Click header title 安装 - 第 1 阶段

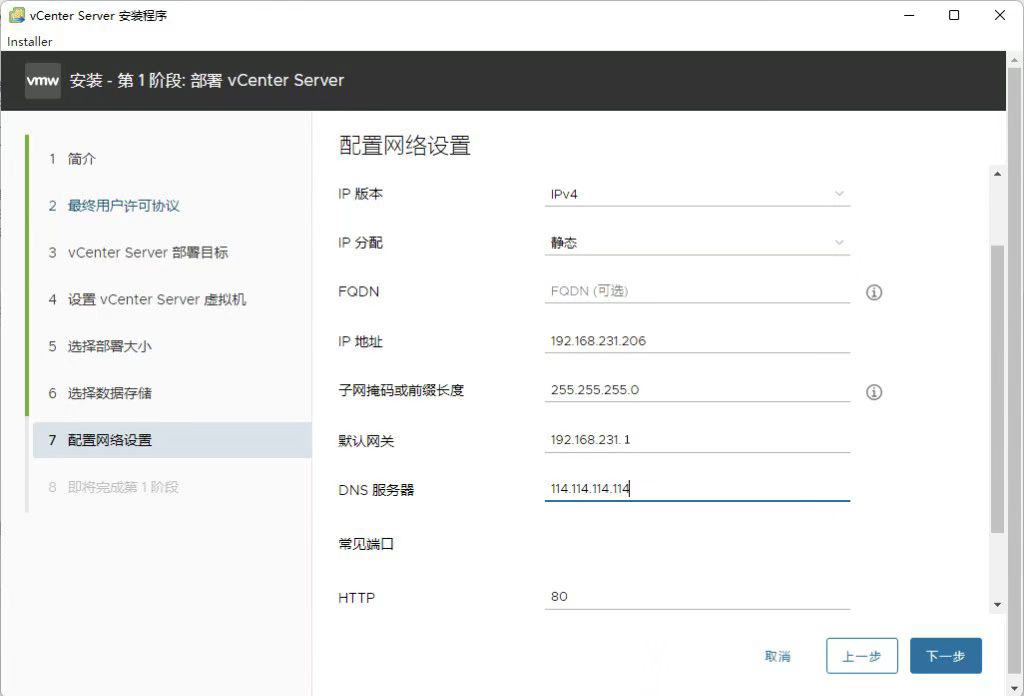pyautogui.click(x=207, y=80)
